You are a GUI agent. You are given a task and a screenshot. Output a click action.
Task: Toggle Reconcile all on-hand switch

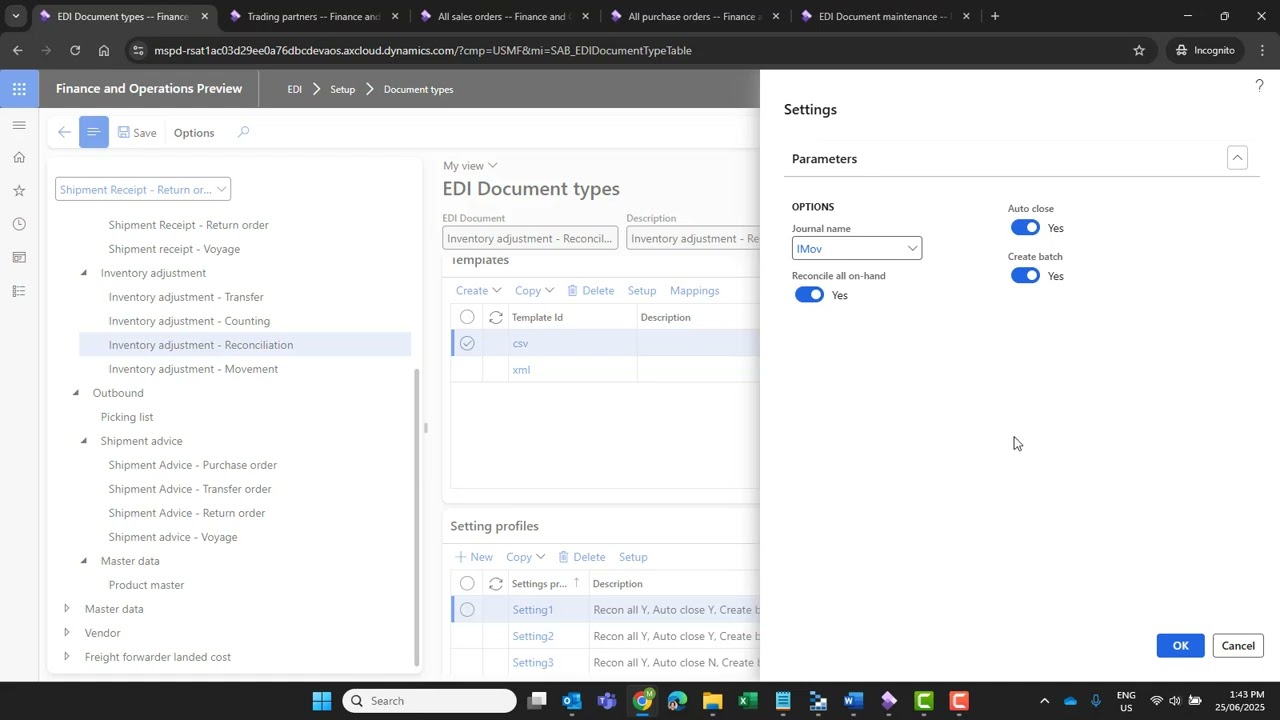[809, 295]
